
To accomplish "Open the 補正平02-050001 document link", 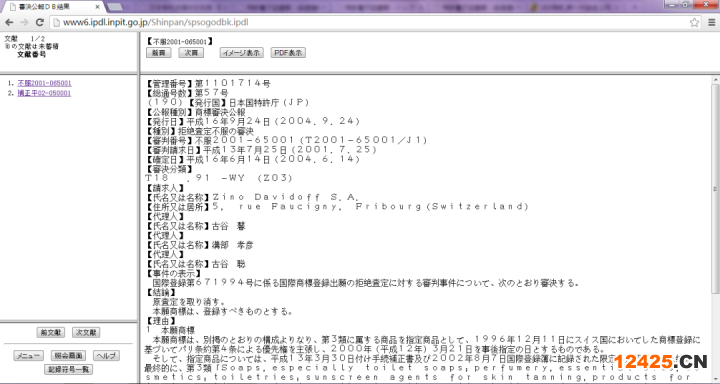I will (45, 93).
